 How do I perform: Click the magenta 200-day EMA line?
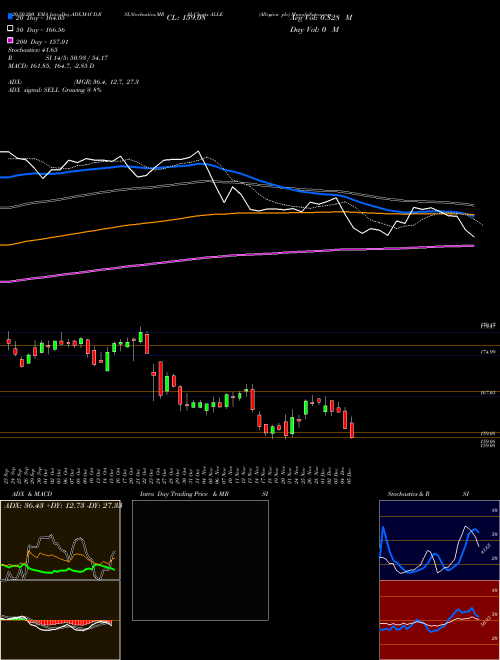(x=236, y=255)
